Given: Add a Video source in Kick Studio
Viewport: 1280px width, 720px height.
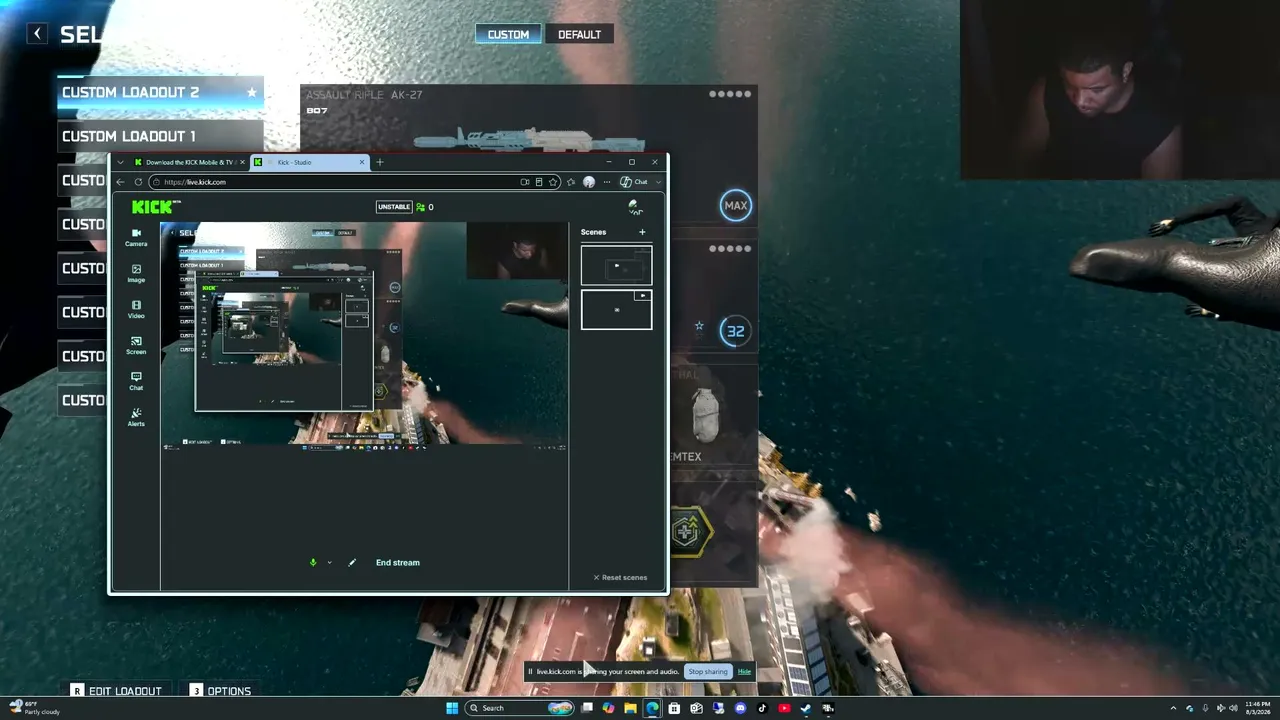Looking at the screenshot, I should click(x=136, y=310).
